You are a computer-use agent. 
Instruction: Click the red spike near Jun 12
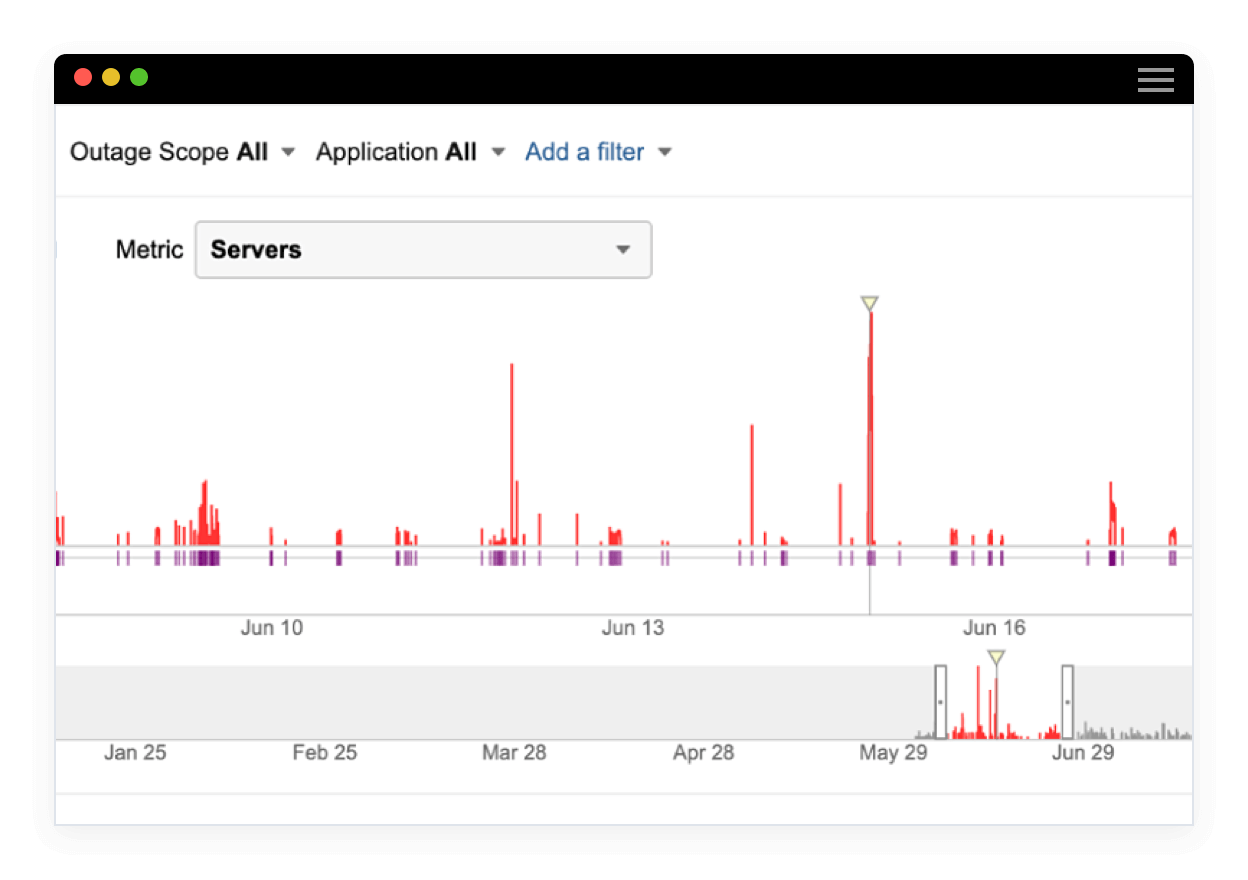point(511,450)
